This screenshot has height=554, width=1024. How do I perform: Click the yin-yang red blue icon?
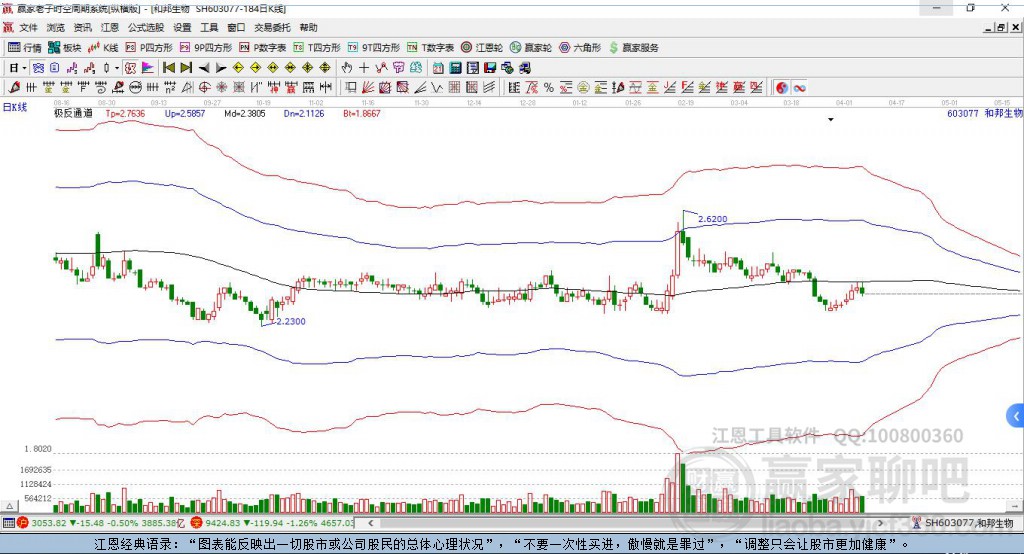(782, 88)
